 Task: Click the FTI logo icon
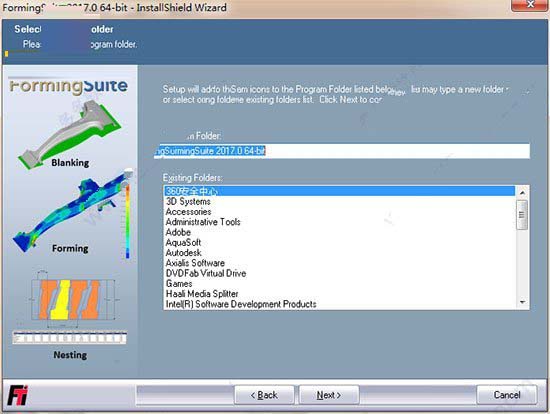click(x=18, y=395)
